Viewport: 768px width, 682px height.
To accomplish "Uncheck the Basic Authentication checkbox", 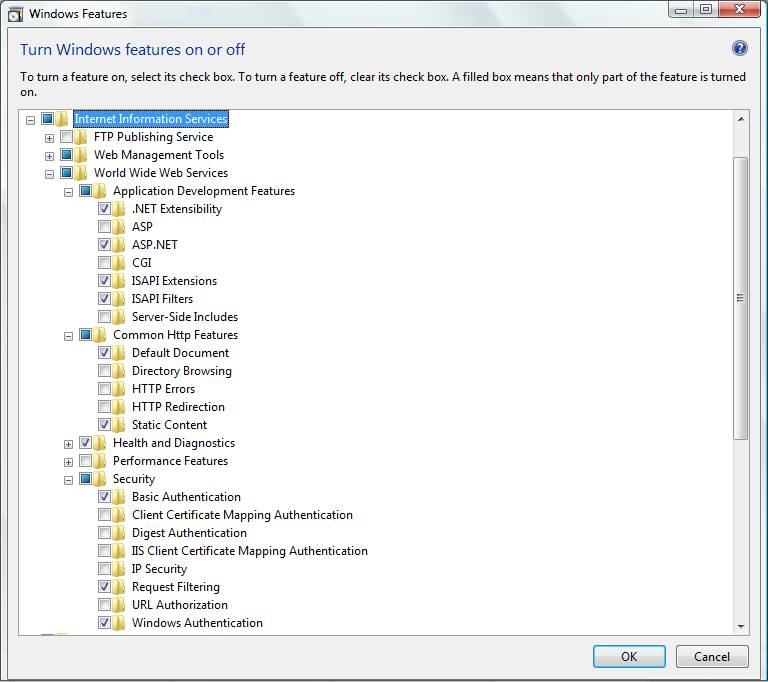I will 105,497.
